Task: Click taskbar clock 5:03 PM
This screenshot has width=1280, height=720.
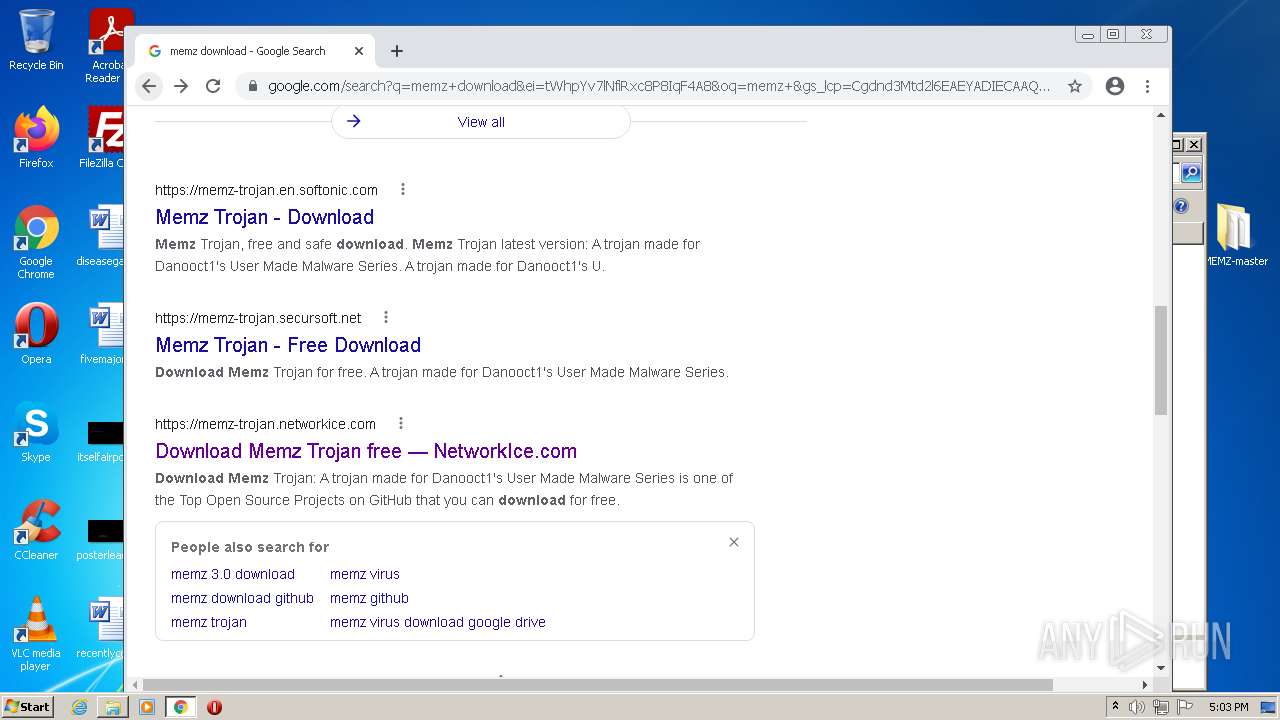Action: (1228, 707)
